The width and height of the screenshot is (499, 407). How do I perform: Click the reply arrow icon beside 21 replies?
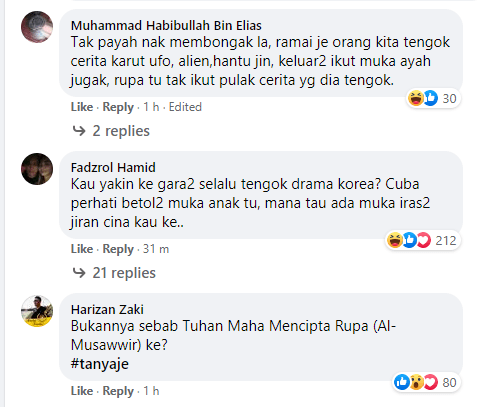click(79, 273)
